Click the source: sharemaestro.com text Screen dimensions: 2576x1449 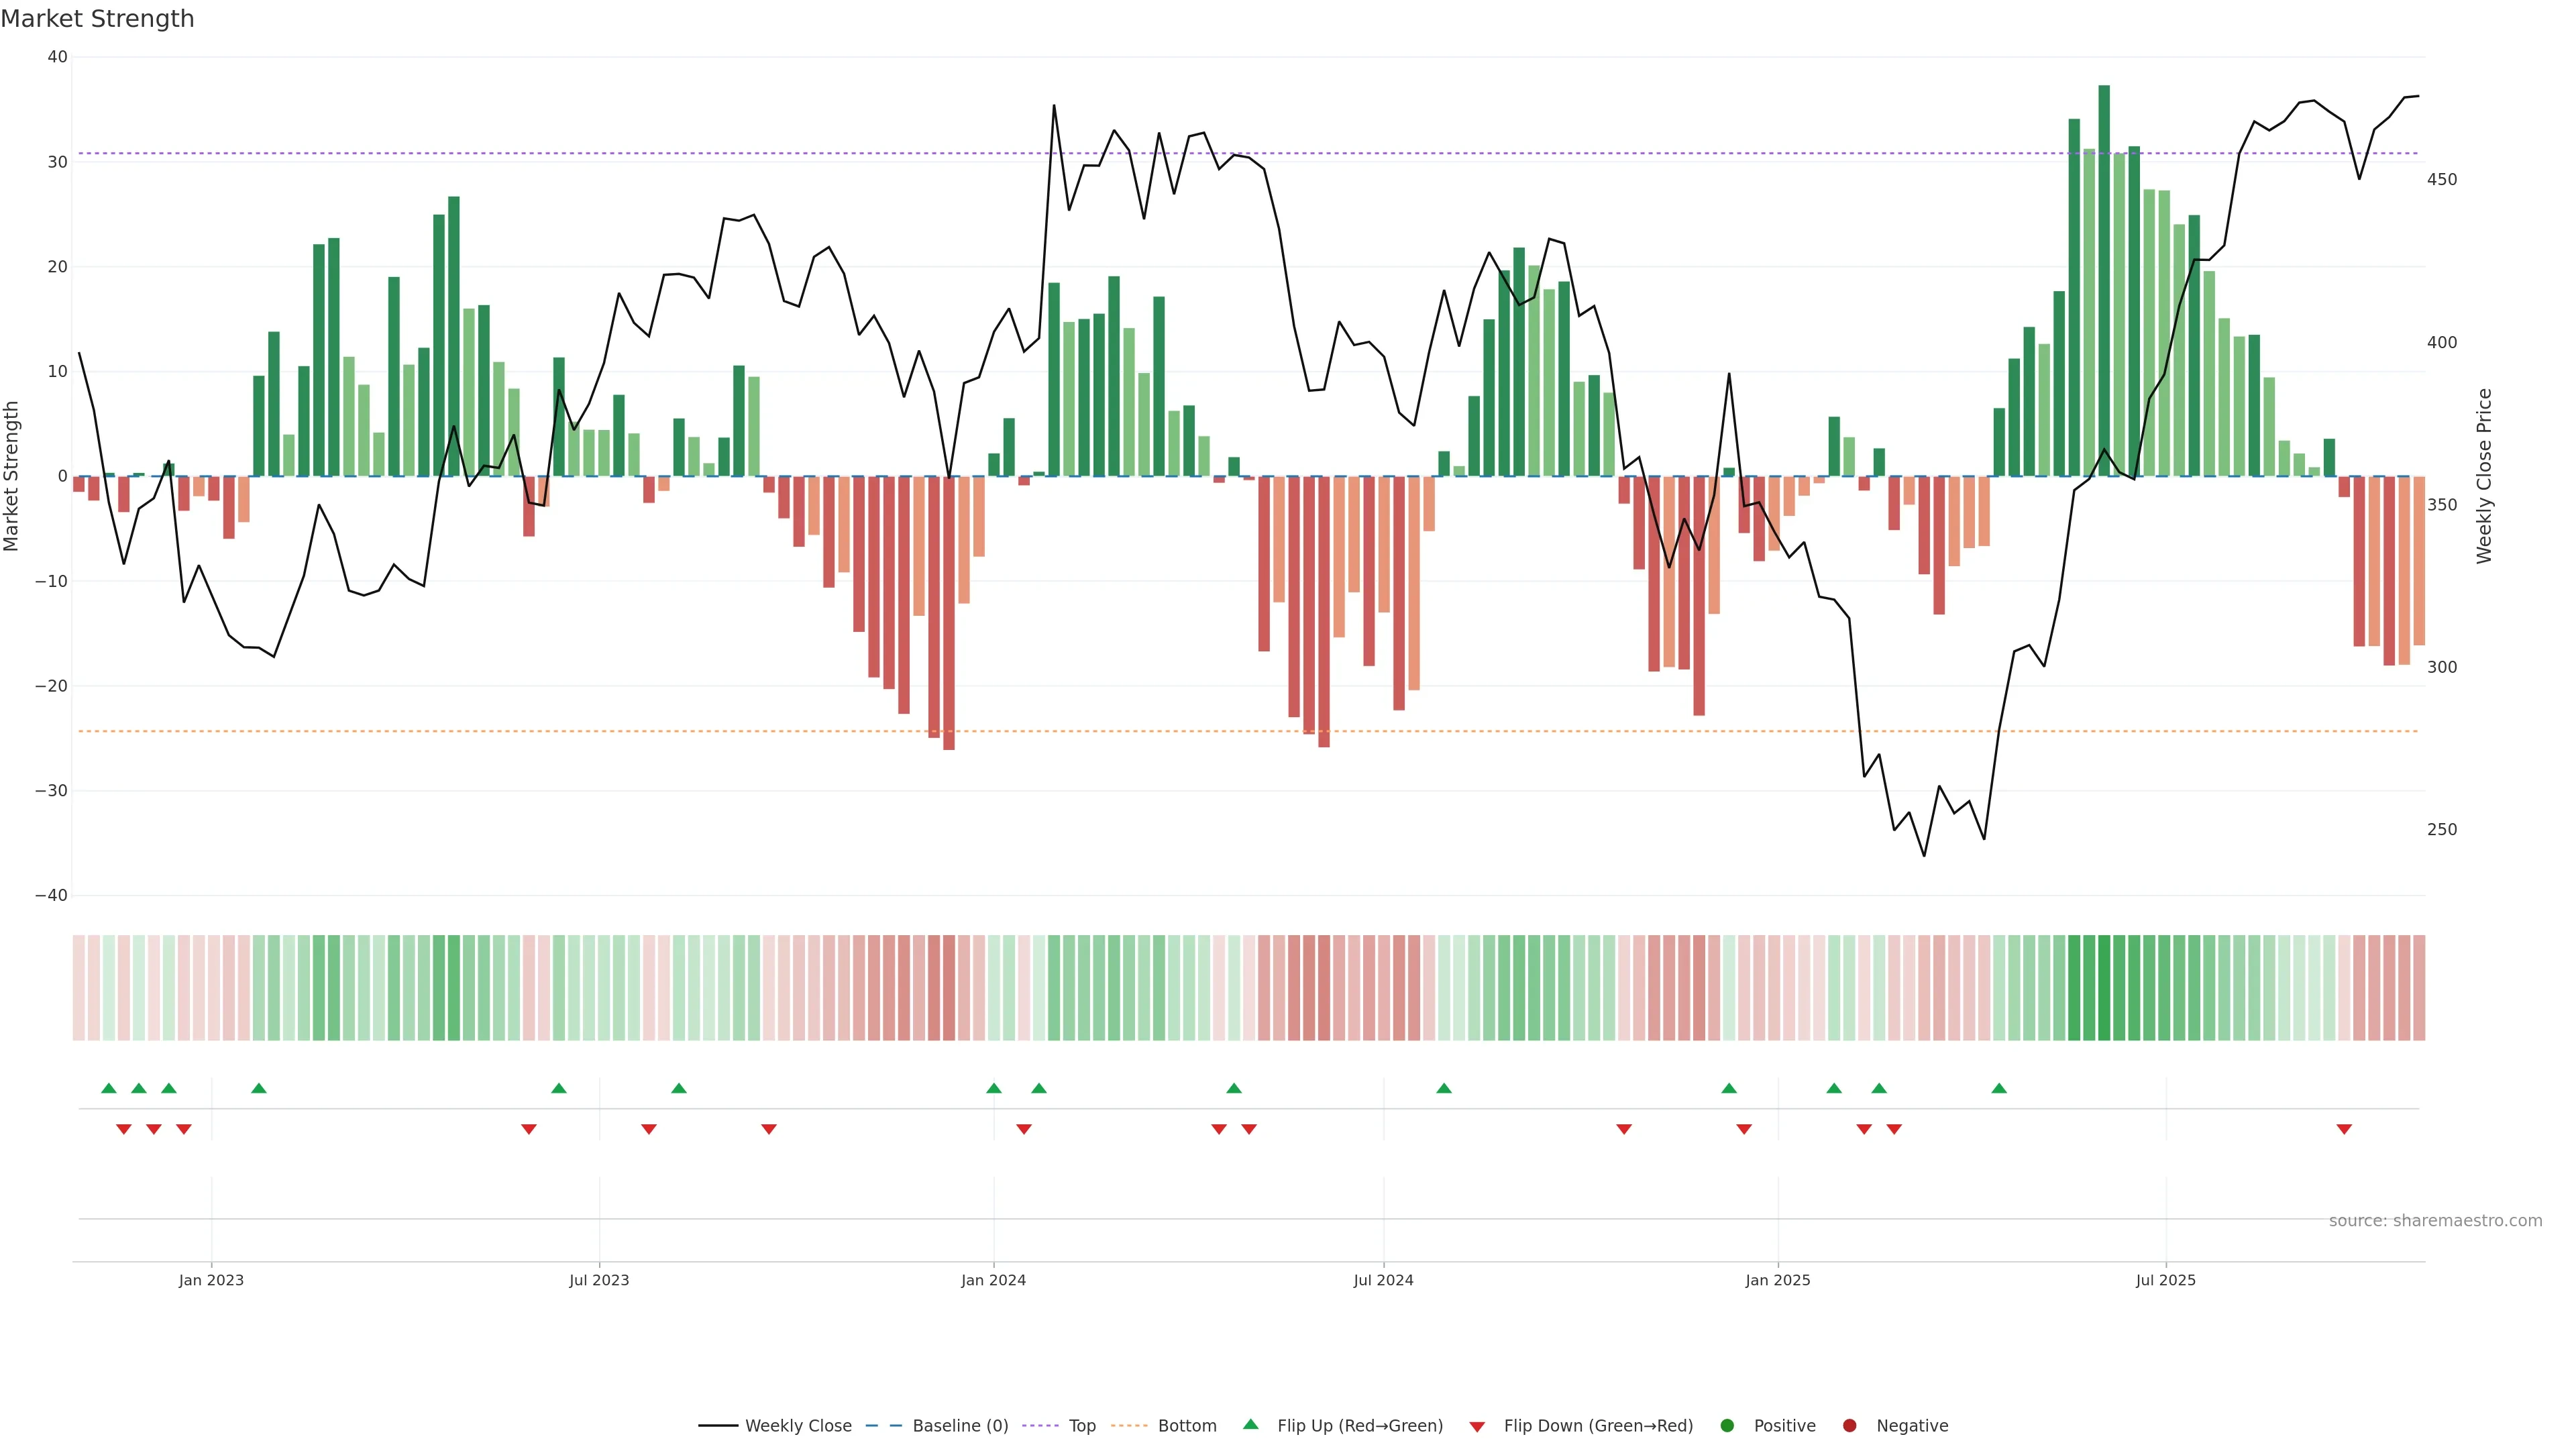(2435, 1220)
